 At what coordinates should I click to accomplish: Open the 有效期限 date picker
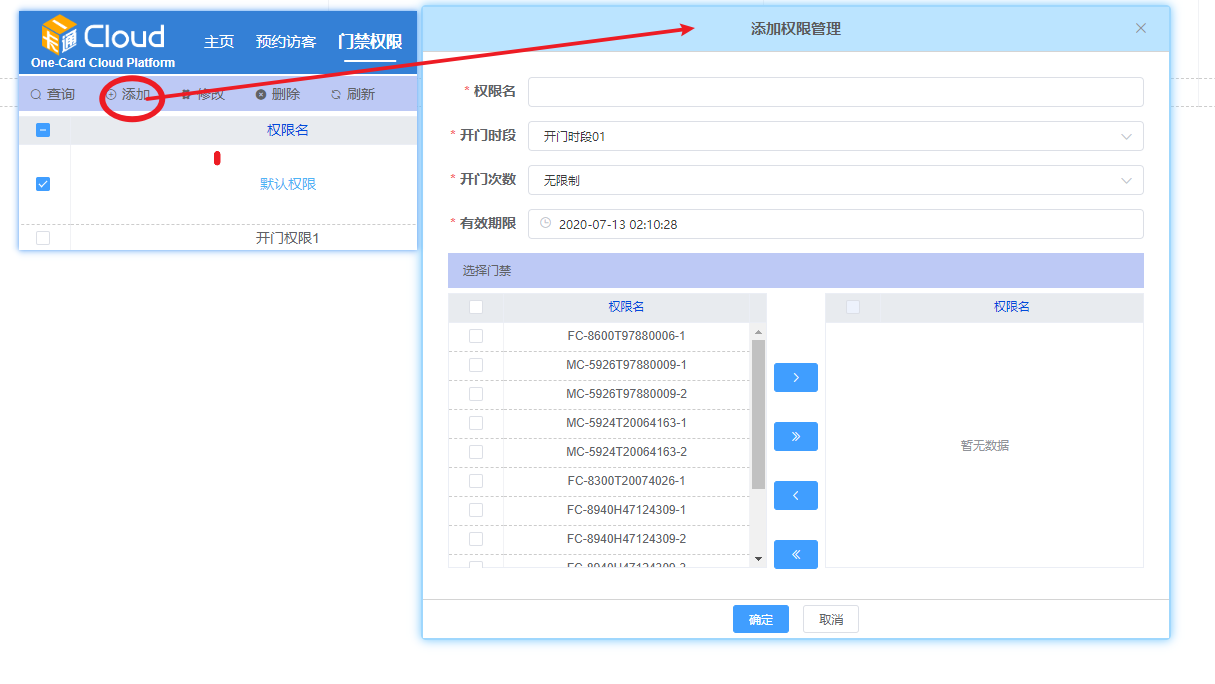tap(835, 224)
